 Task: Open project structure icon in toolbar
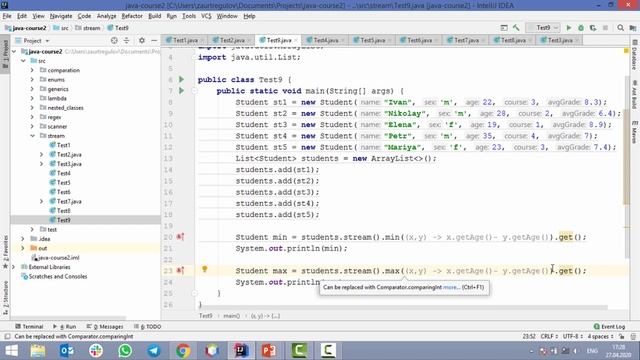[x=633, y=28]
